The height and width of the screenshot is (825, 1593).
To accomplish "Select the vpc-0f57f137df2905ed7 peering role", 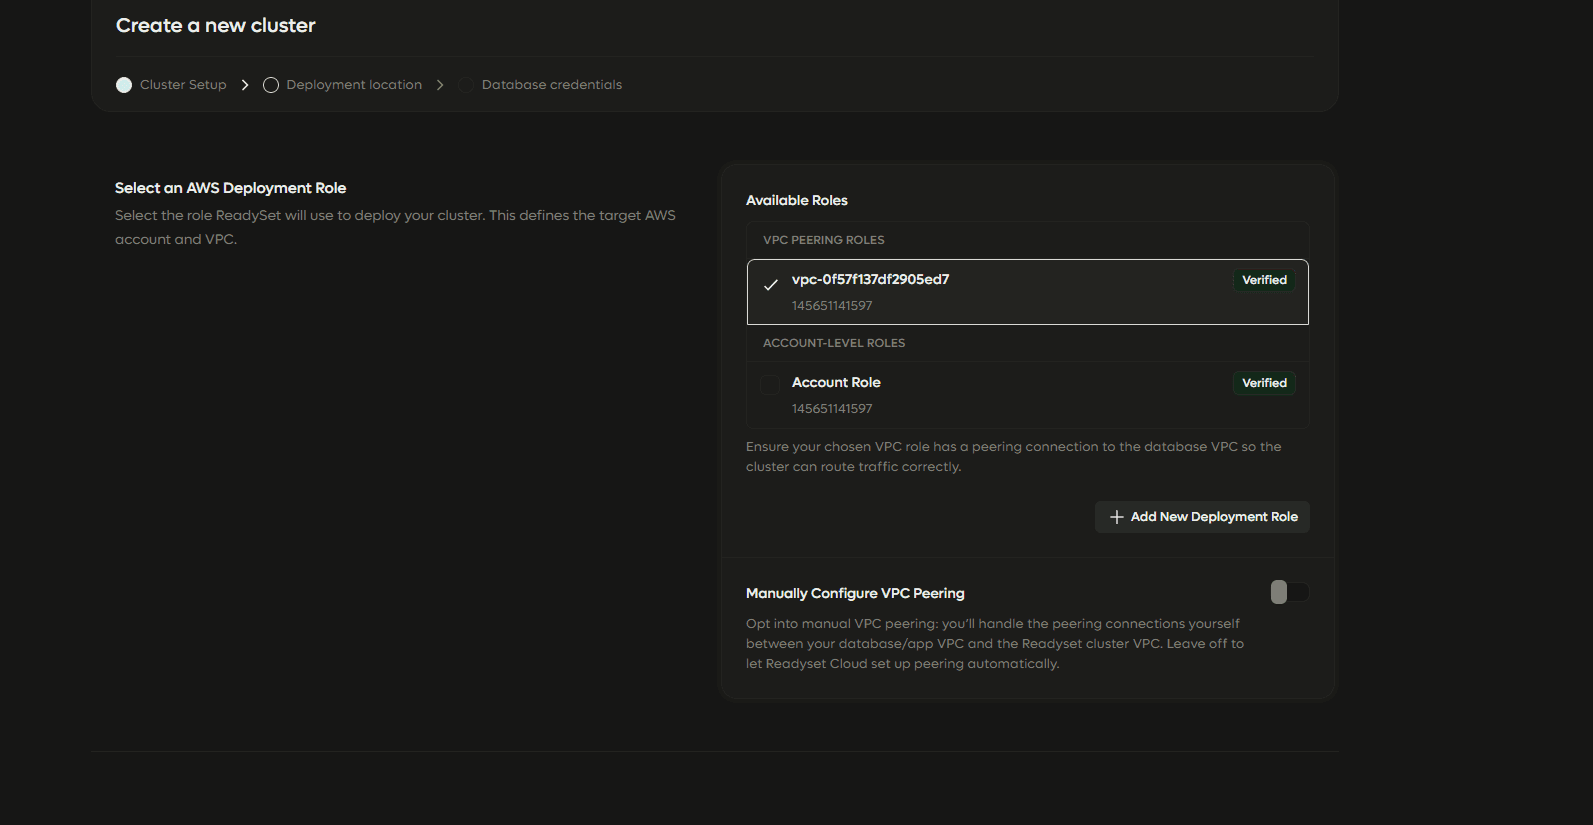I will pyautogui.click(x=1027, y=292).
